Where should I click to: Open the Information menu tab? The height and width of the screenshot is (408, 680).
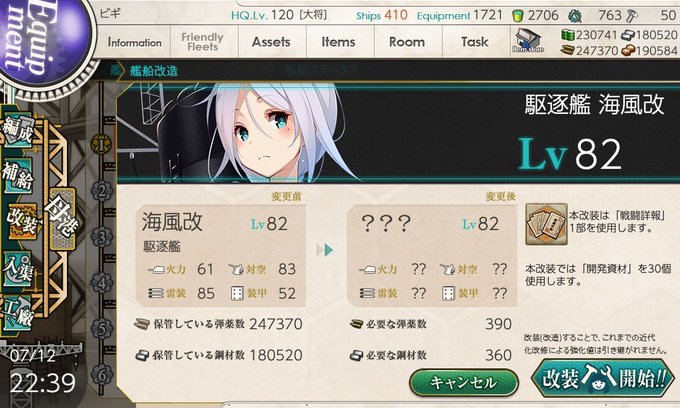point(134,42)
